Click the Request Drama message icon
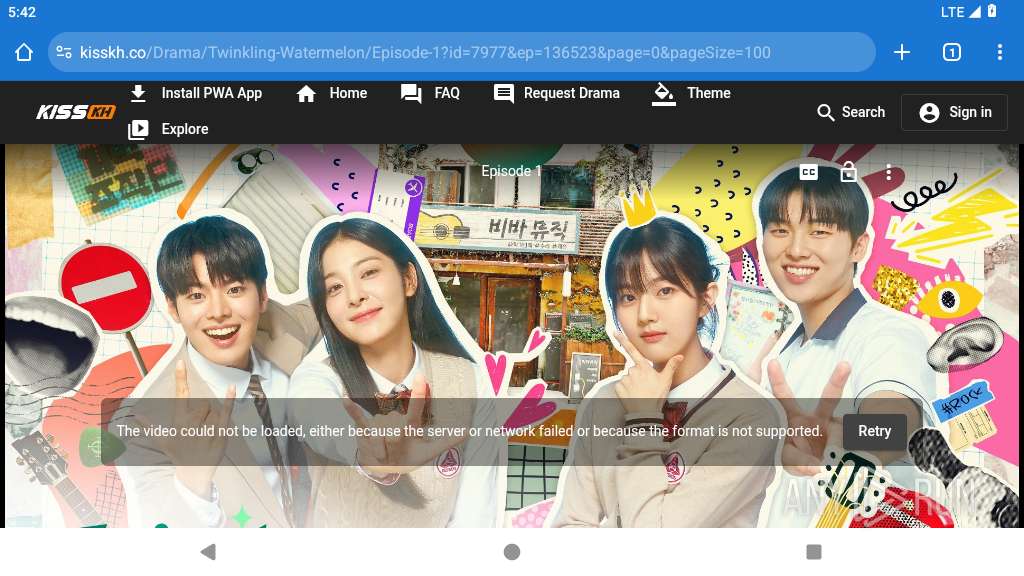This screenshot has width=1024, height=576. 504,93
